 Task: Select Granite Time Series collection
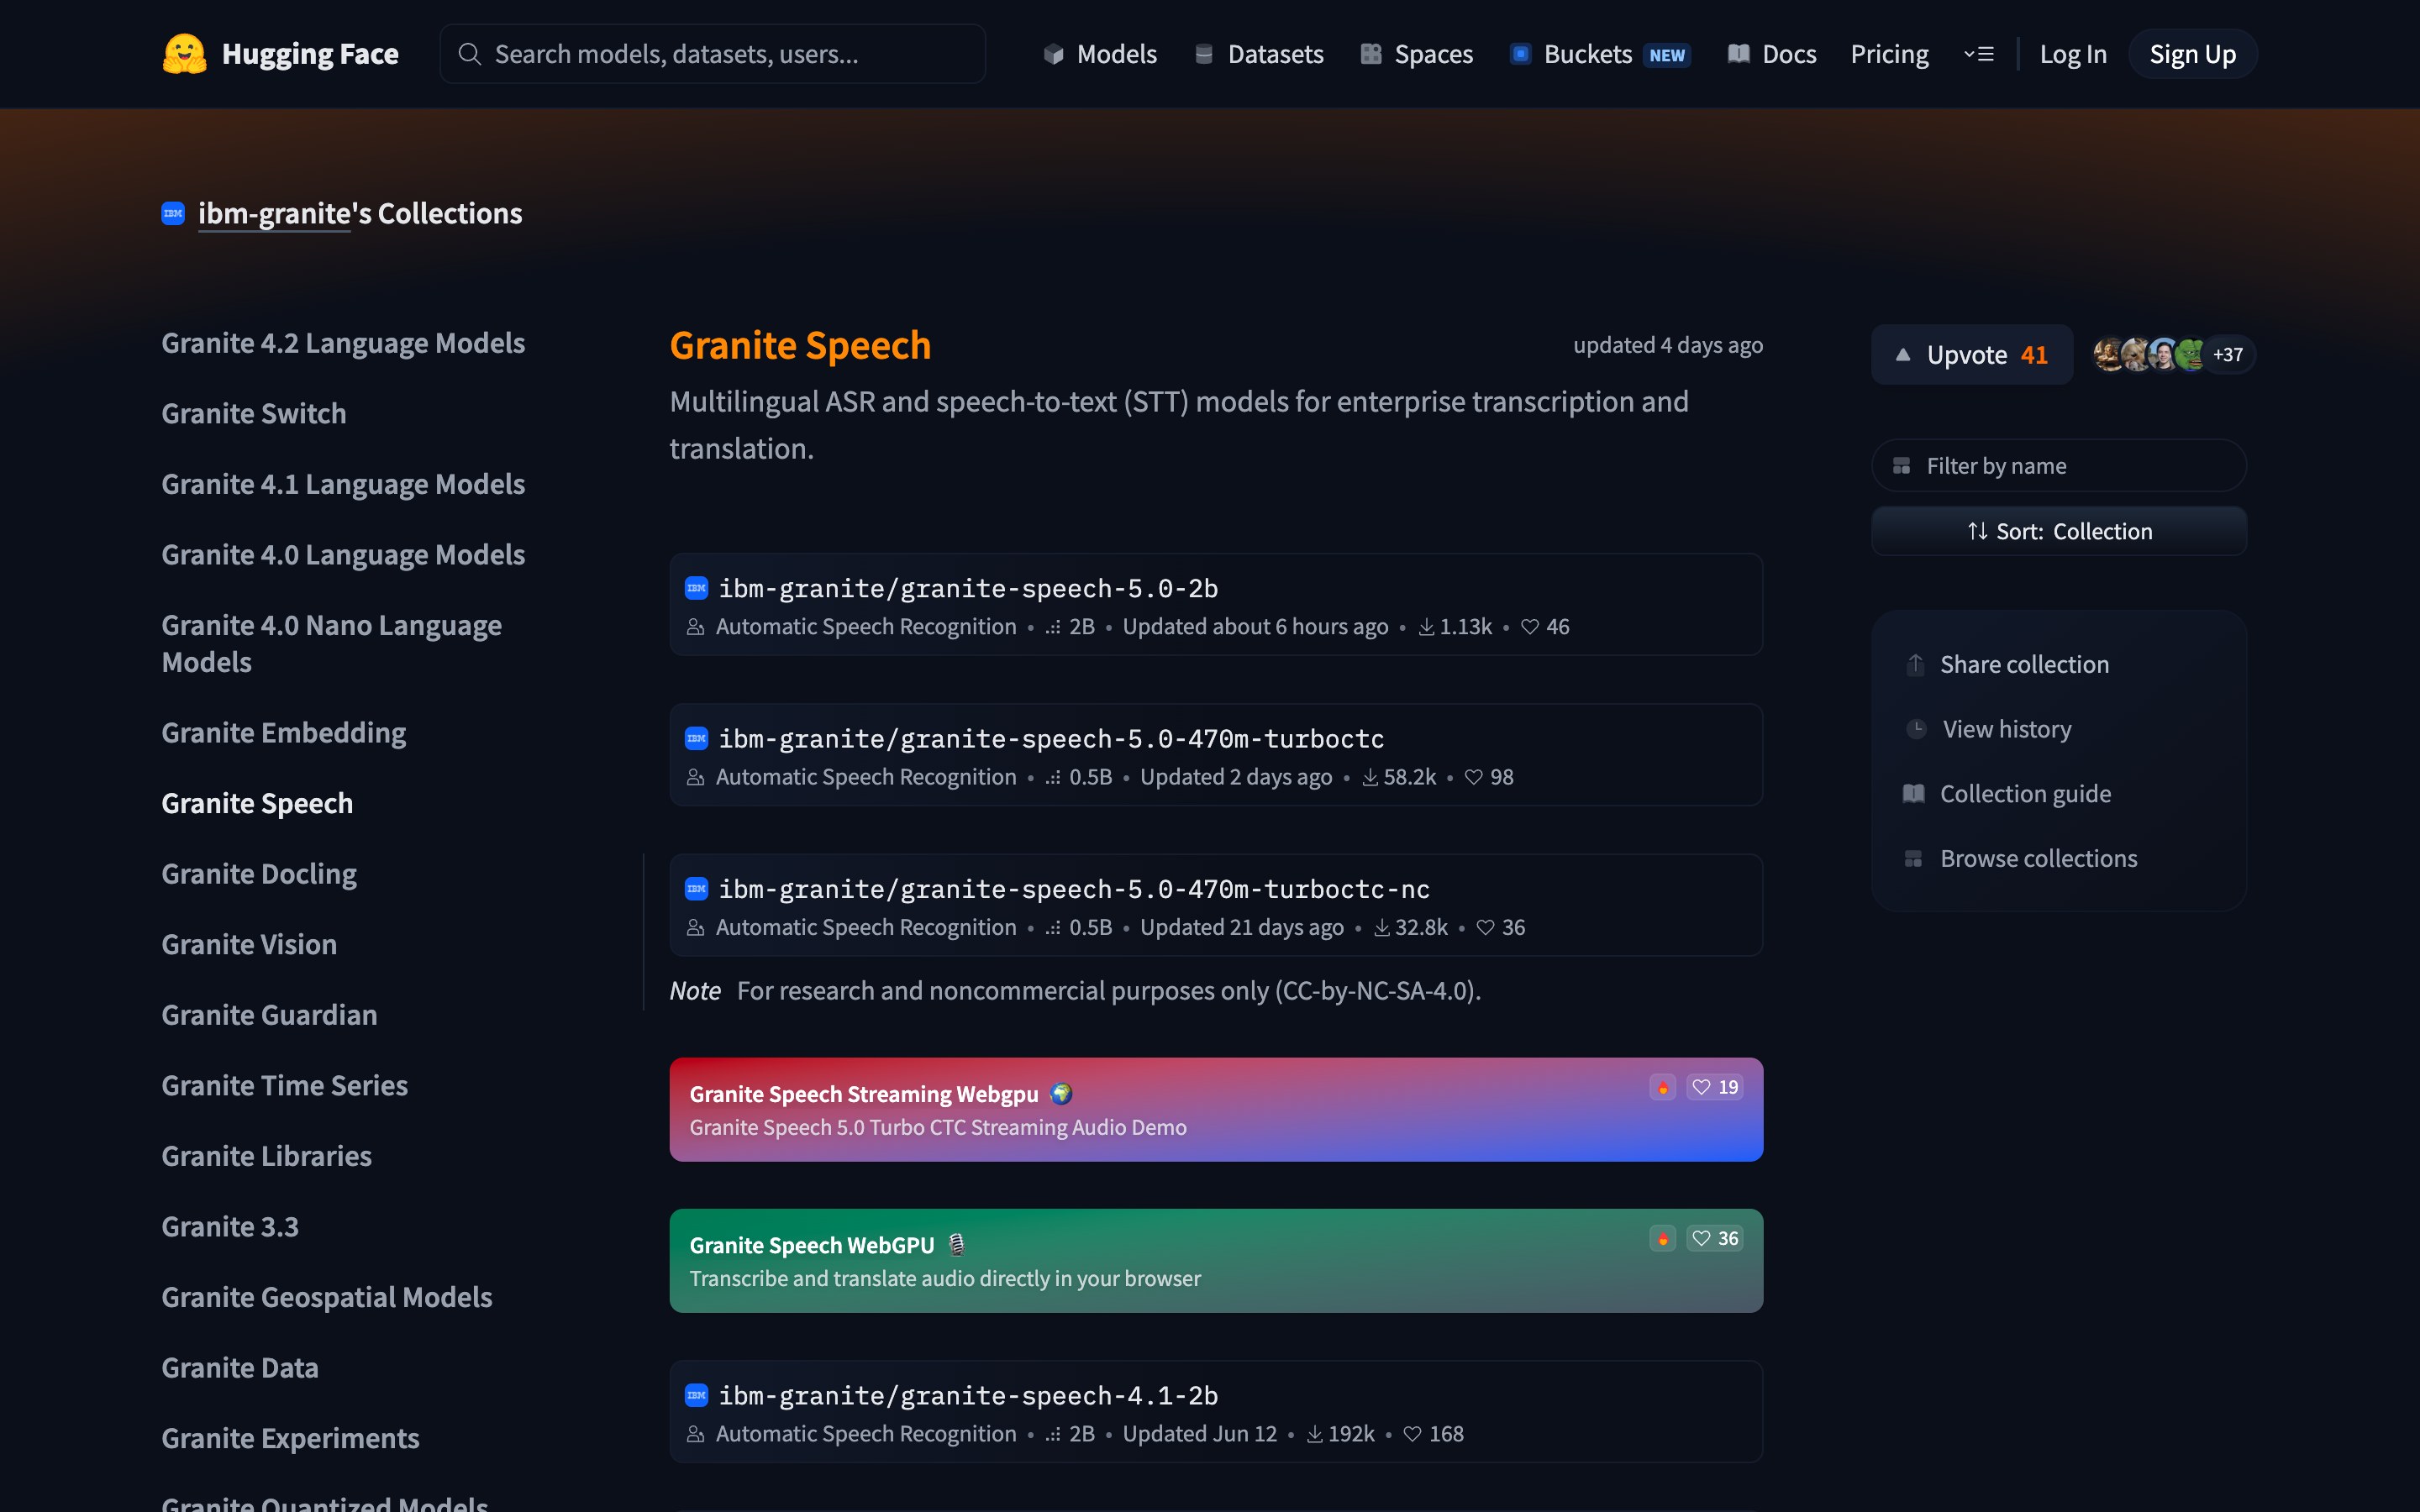coord(285,1085)
